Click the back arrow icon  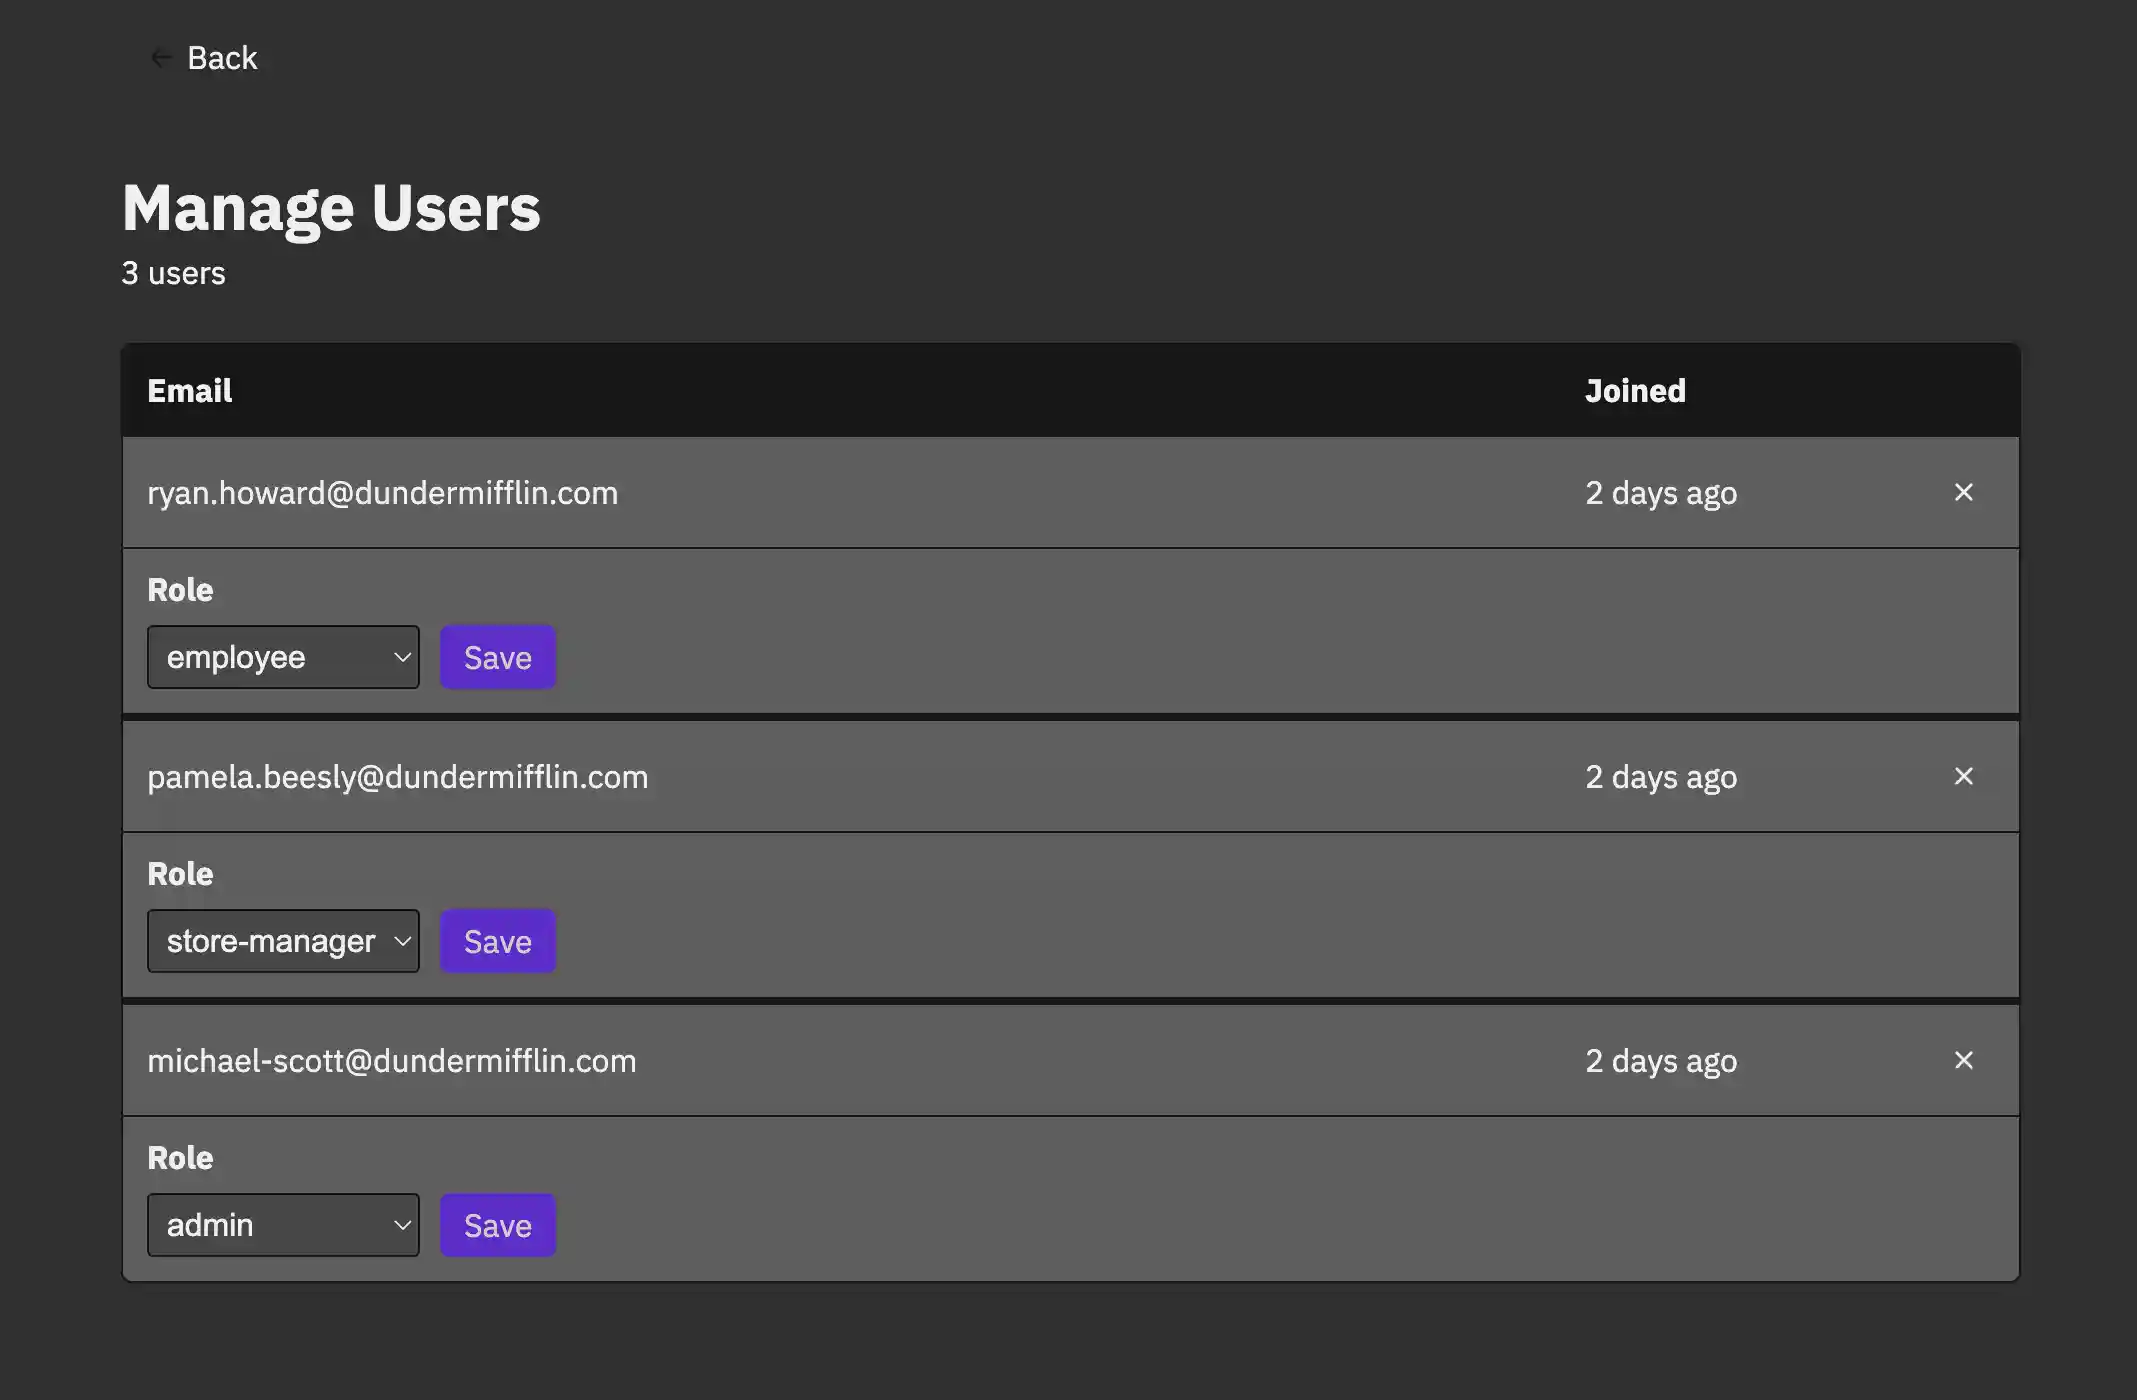160,58
